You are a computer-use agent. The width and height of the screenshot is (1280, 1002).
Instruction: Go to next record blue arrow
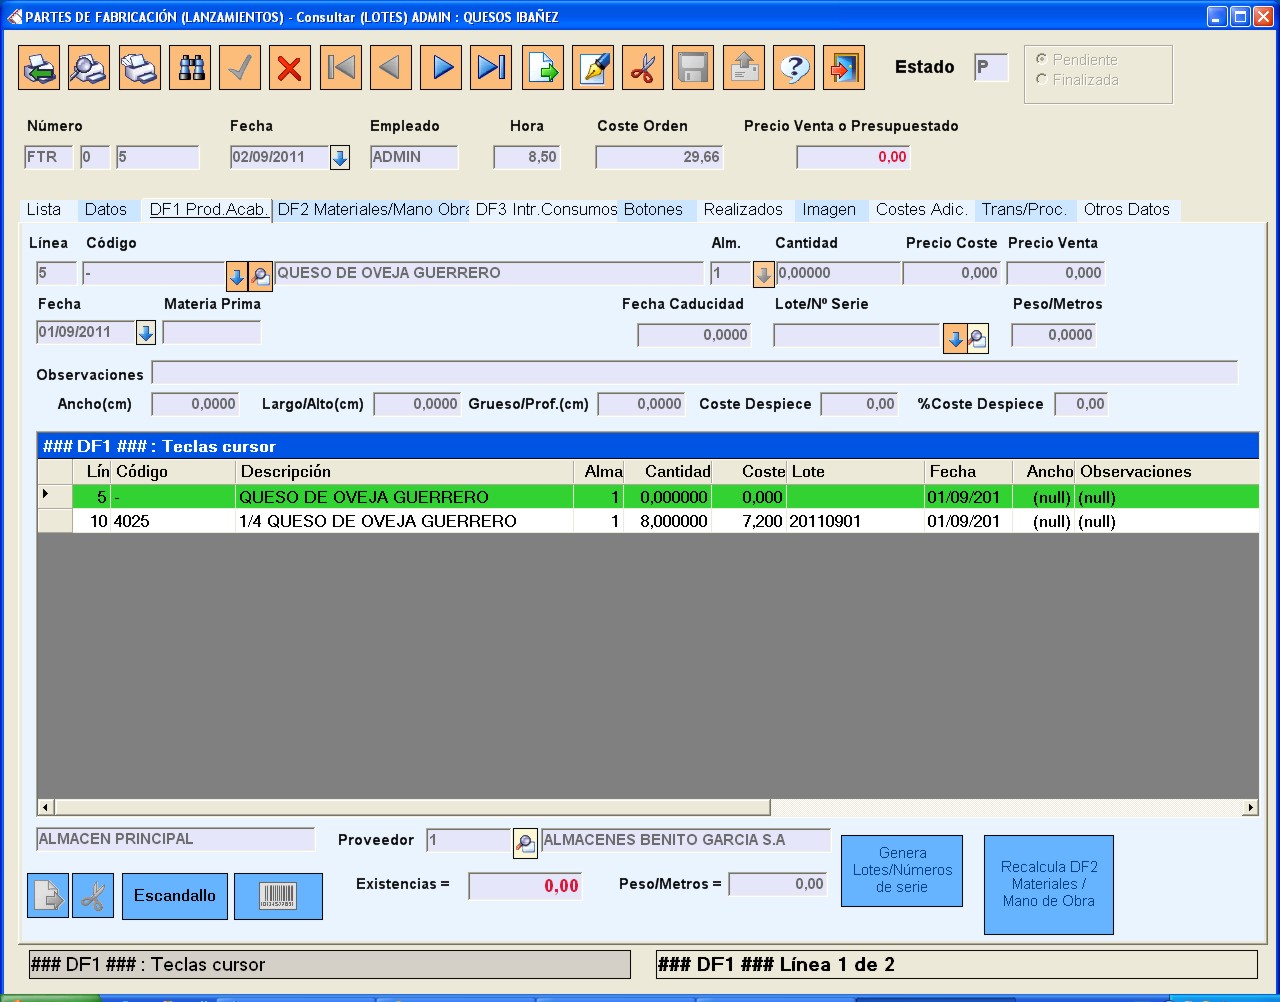[x=441, y=68]
